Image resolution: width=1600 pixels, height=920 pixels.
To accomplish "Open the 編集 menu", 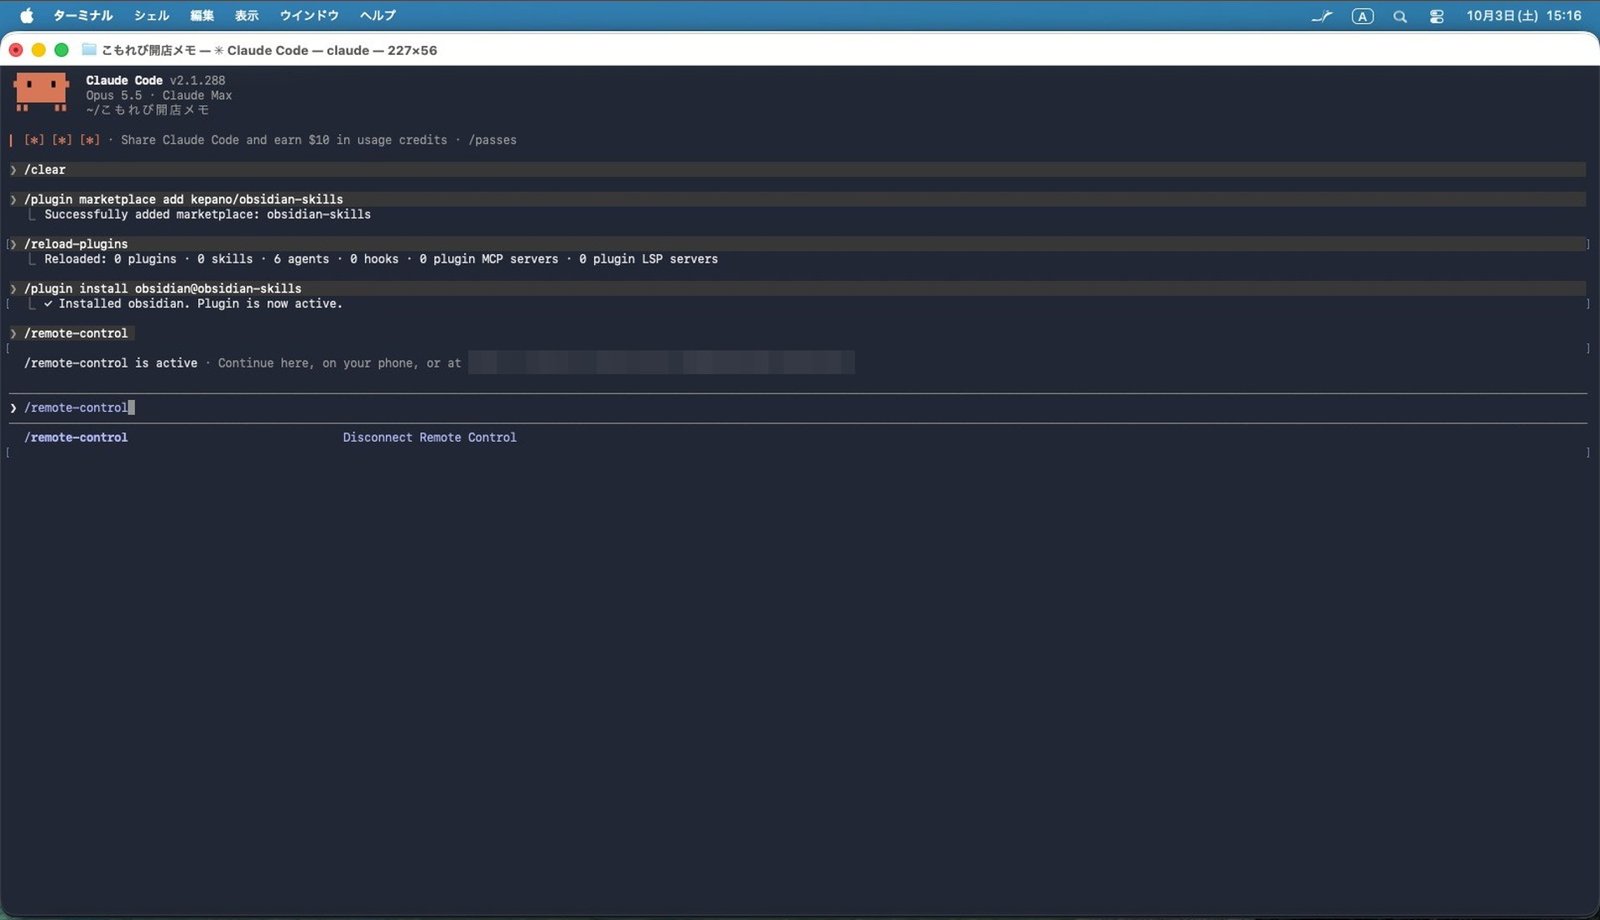I will coord(202,15).
